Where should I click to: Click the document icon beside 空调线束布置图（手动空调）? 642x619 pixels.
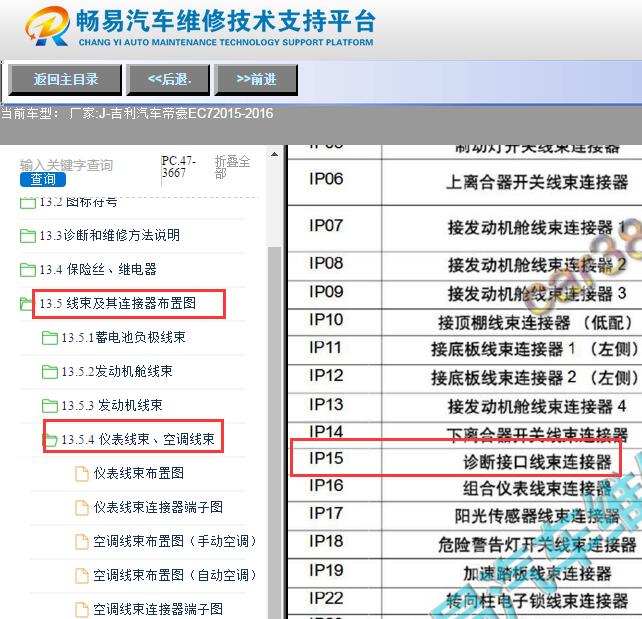coord(82,542)
